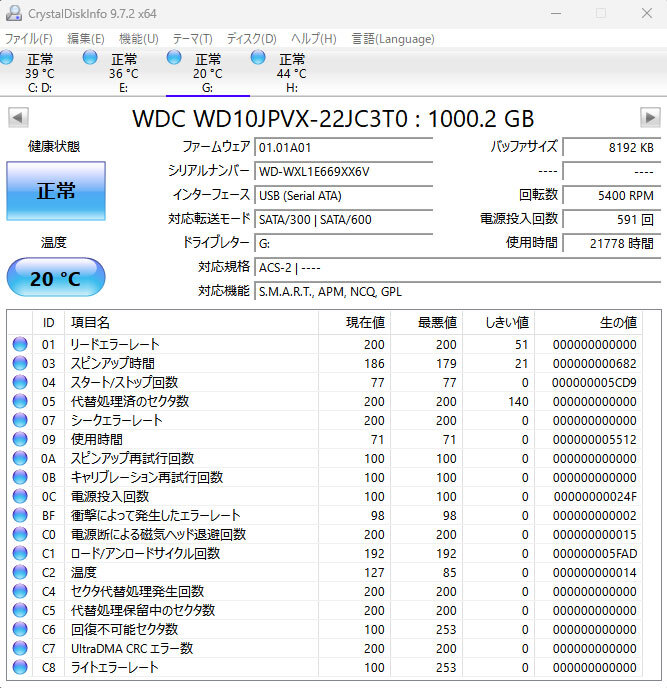The height and width of the screenshot is (688, 667).
Task: Click status orb for ID 01 リードエラーレート
Action: pyautogui.click(x=20, y=344)
